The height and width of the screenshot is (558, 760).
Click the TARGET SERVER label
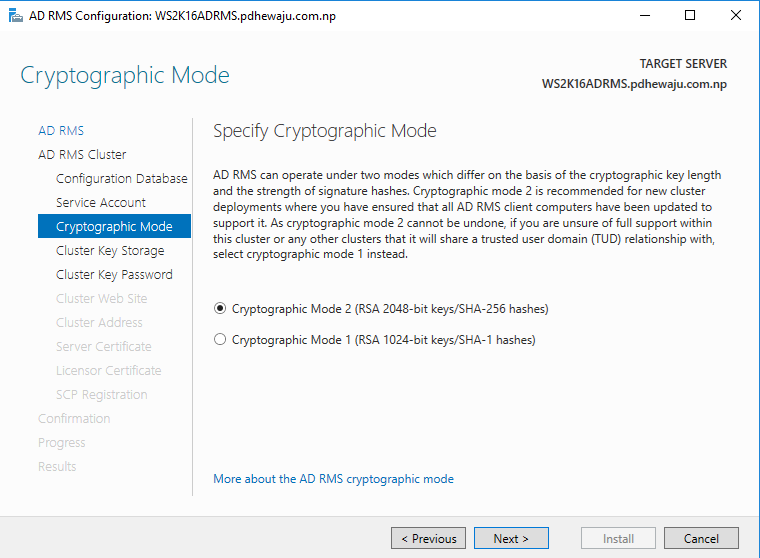click(683, 64)
